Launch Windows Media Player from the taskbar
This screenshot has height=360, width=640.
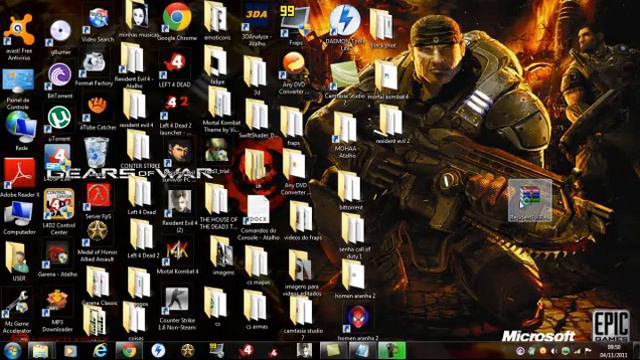[x=70, y=351]
